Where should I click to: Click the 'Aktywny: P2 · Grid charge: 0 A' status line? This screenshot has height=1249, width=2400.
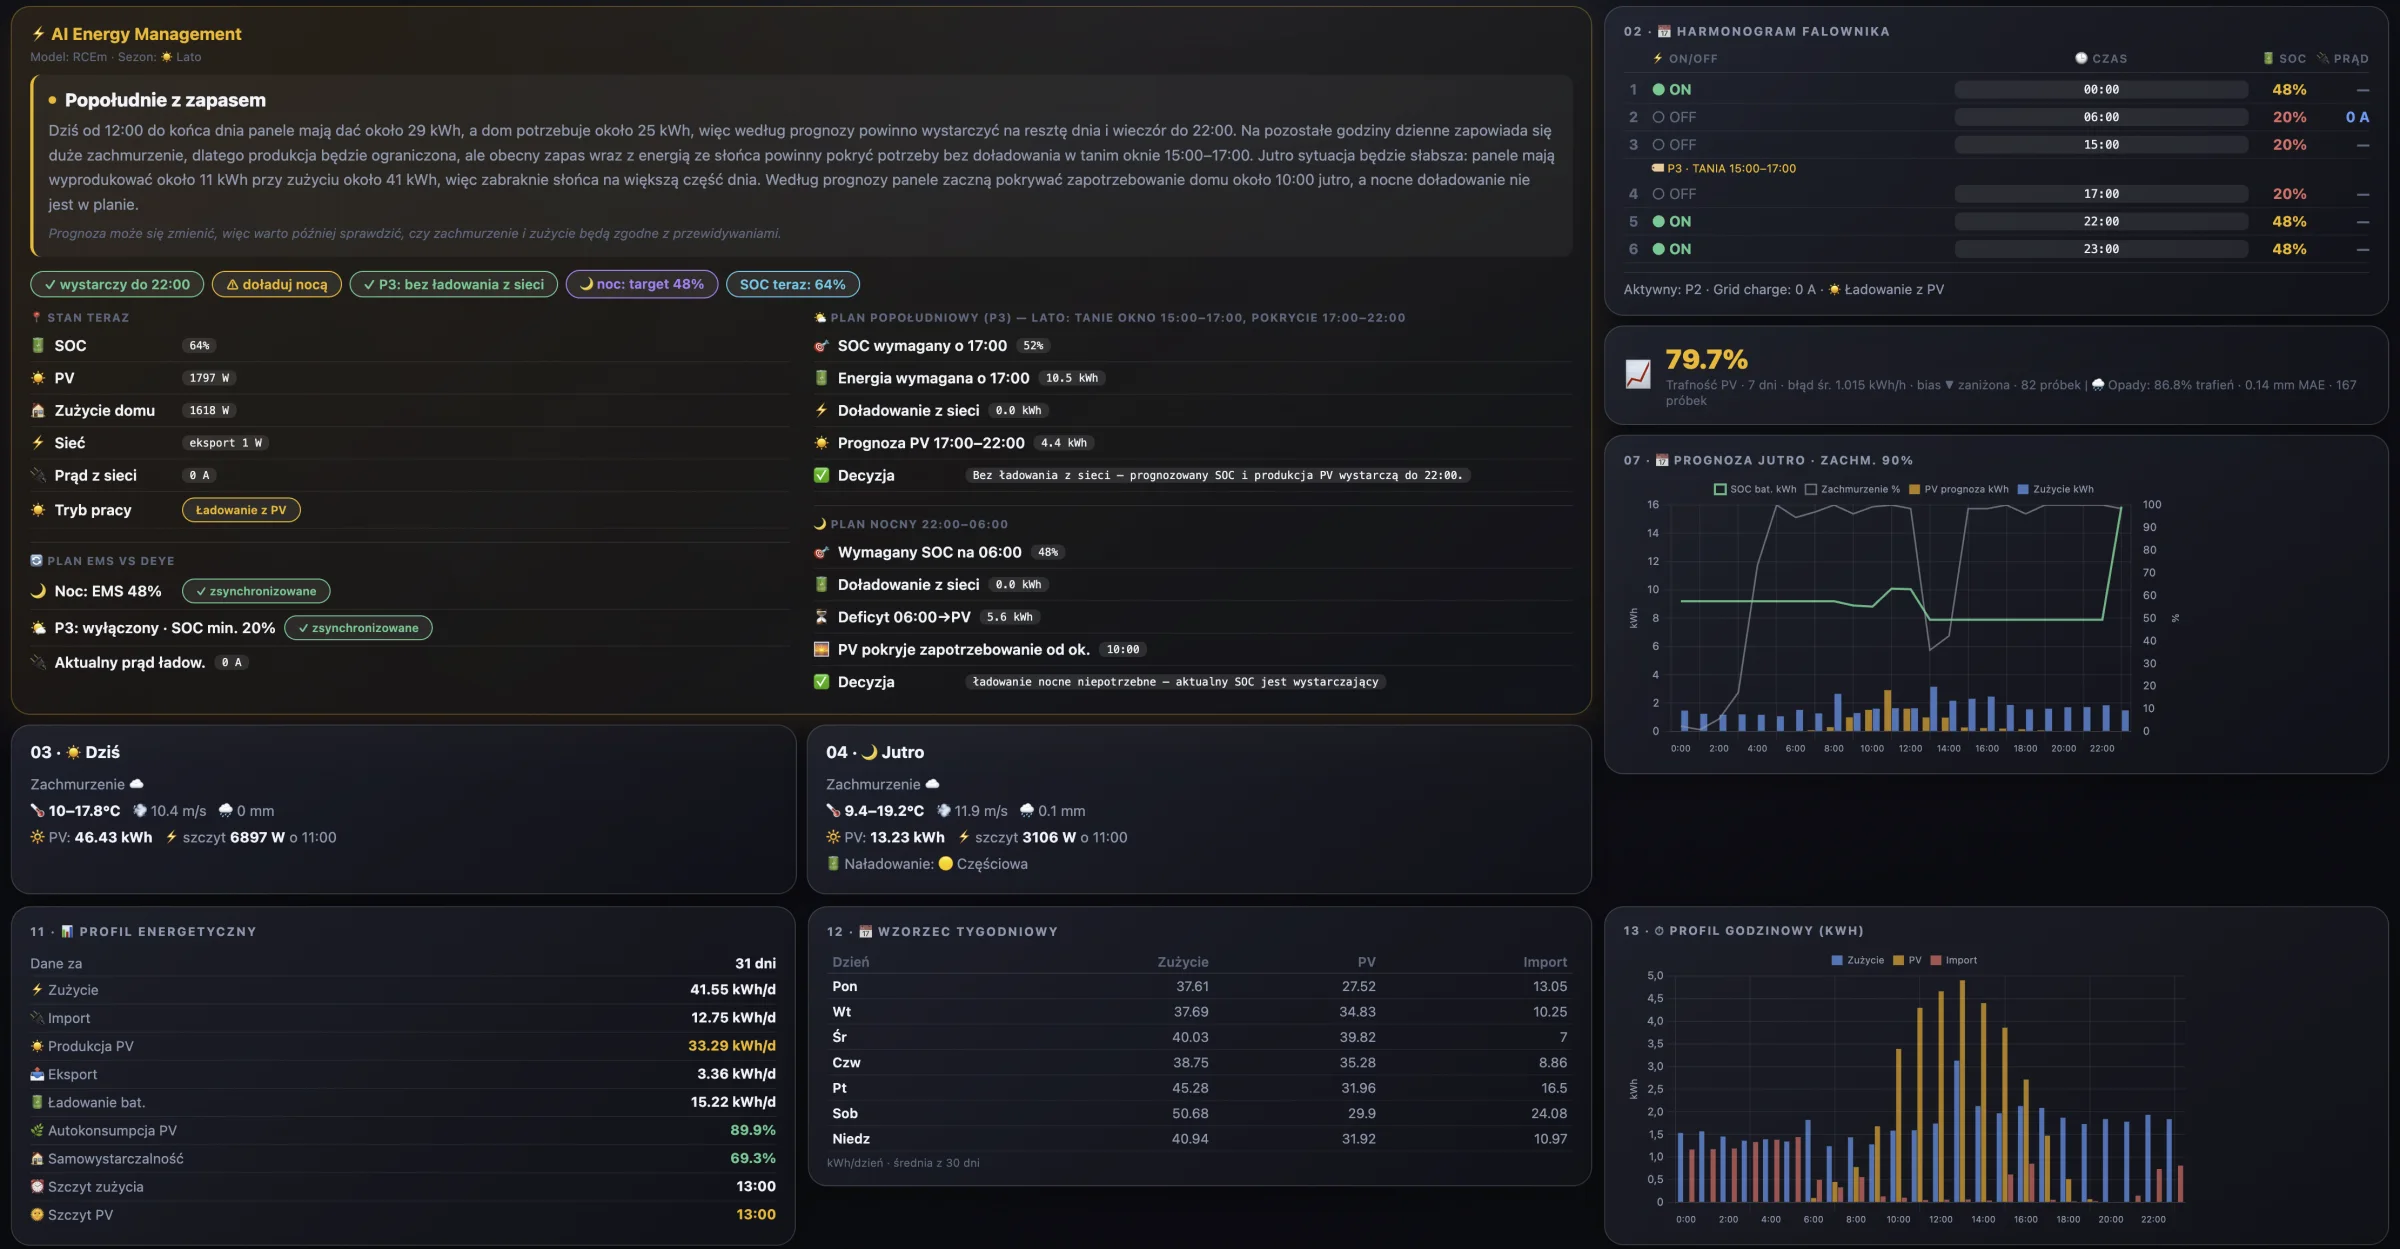[x=1783, y=289]
